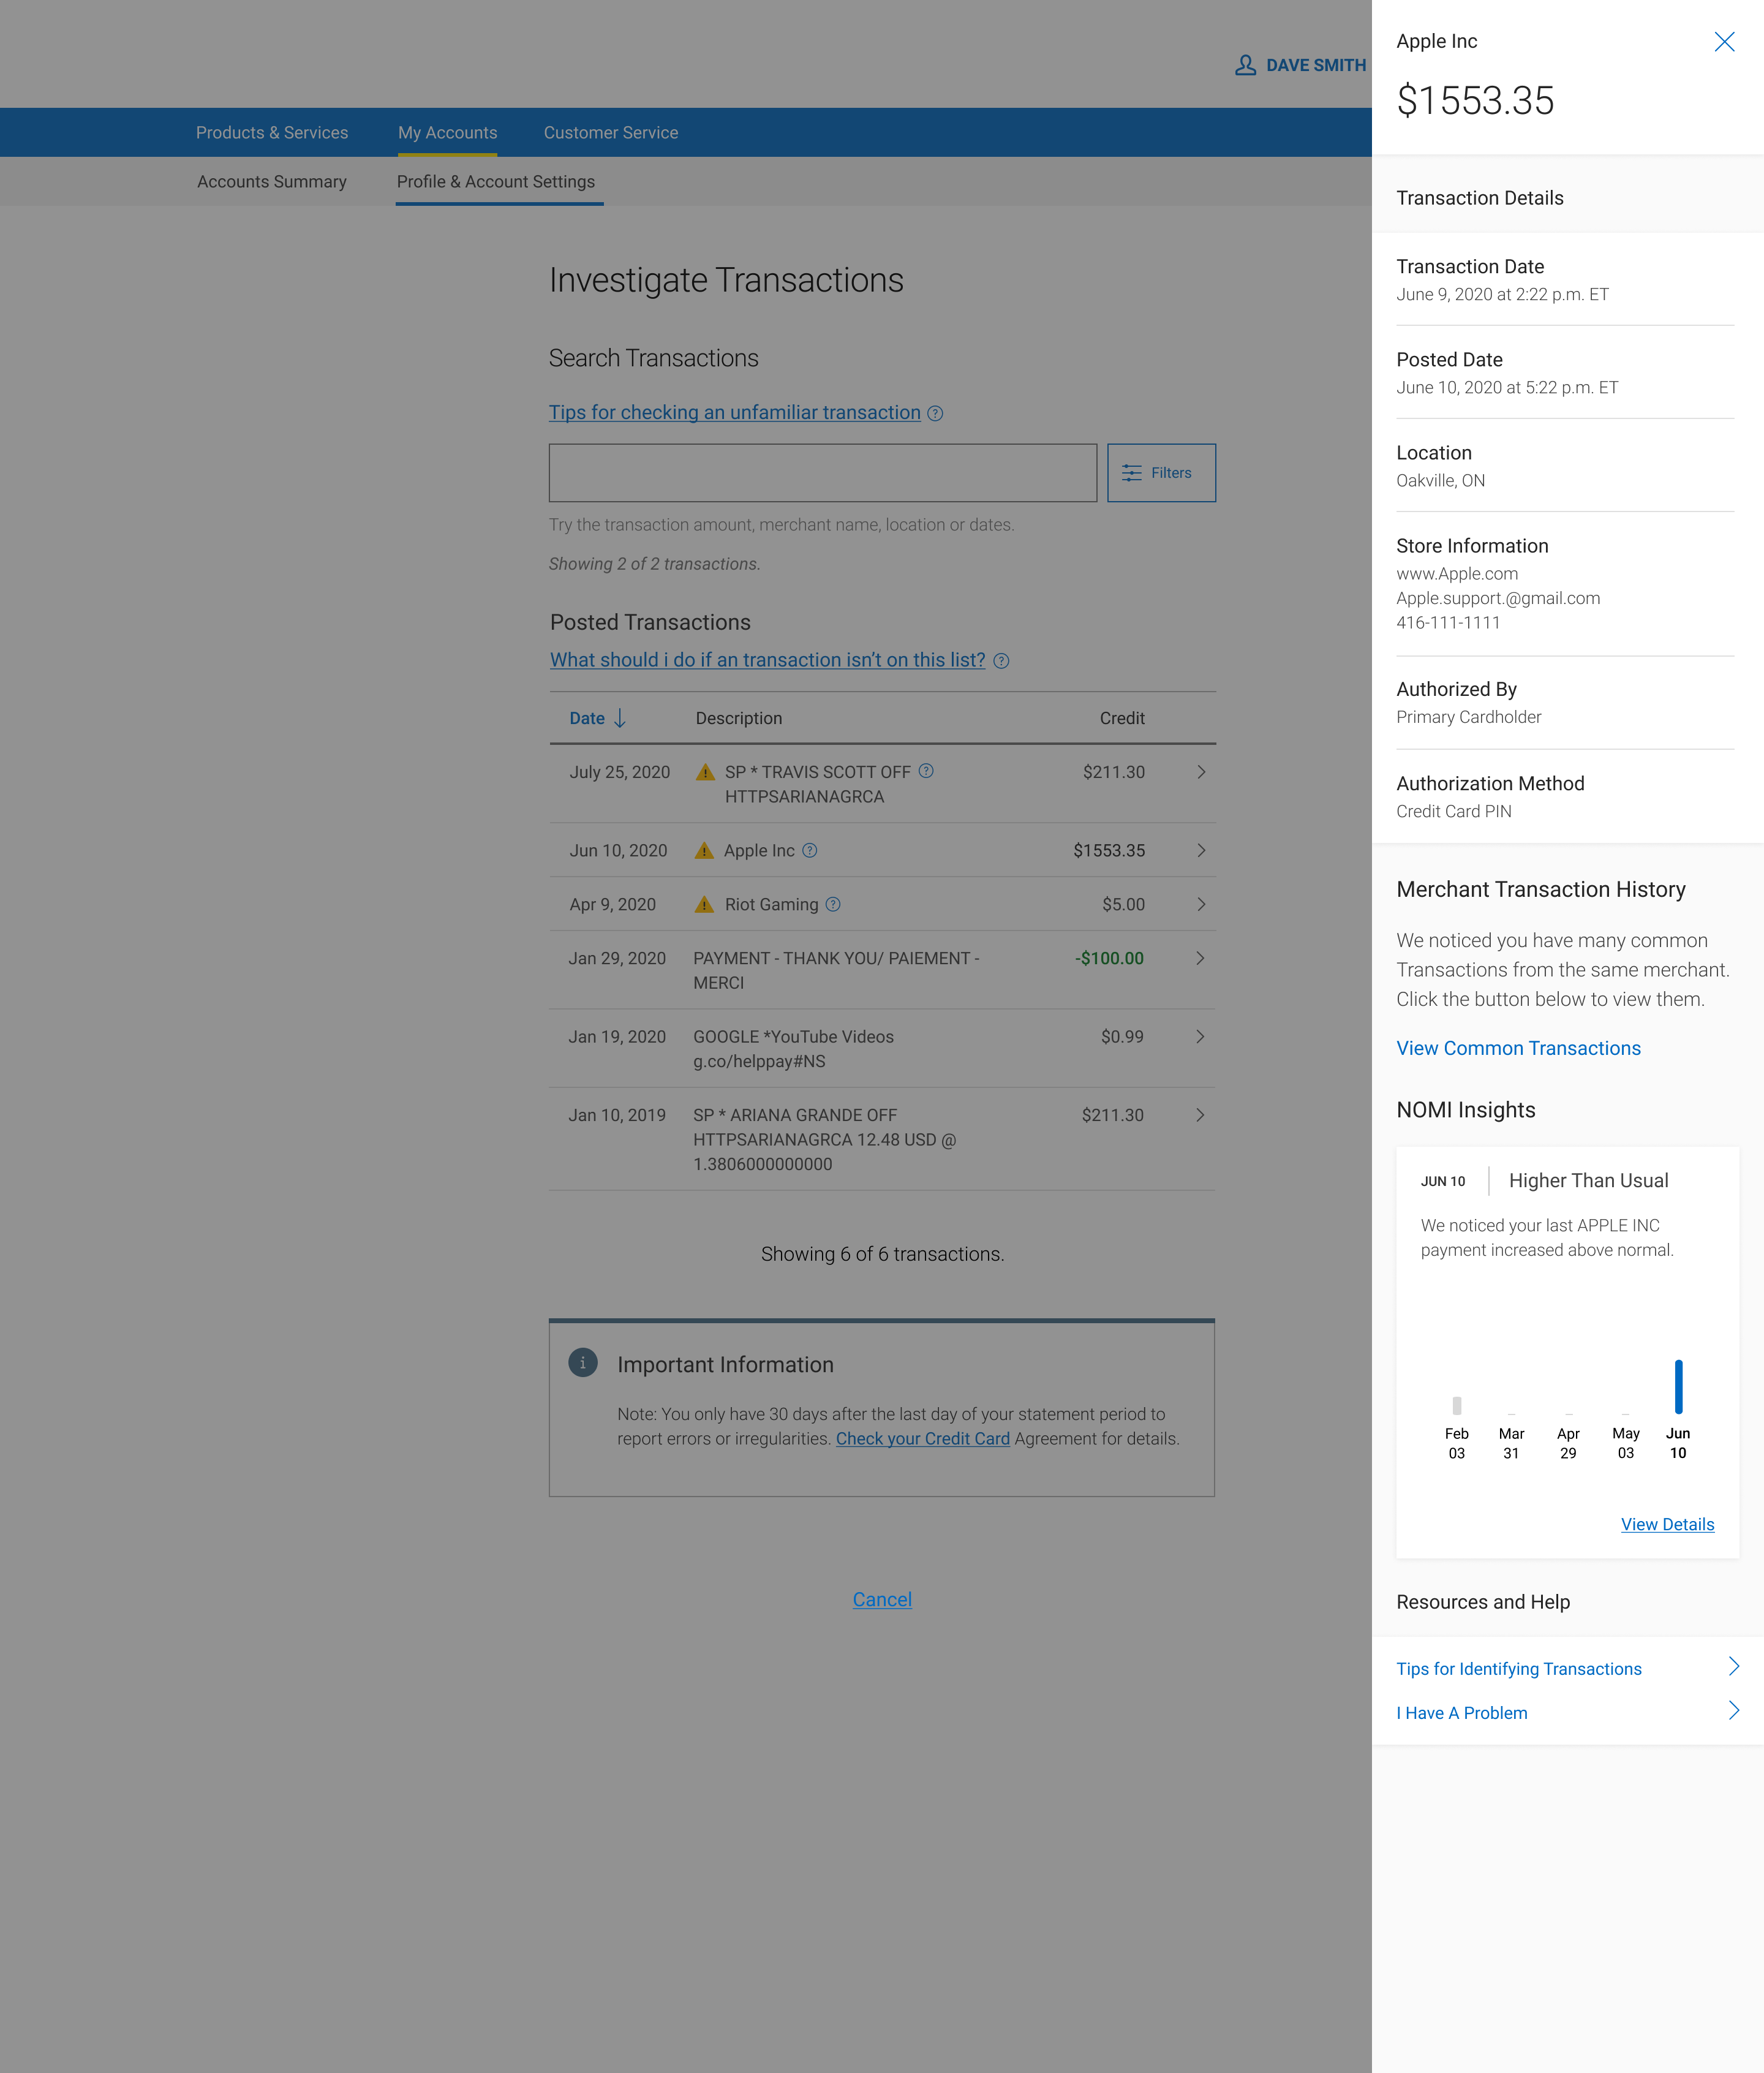
Task: Click help icon beside unfamiliar transaction tips
Action: coord(935,413)
